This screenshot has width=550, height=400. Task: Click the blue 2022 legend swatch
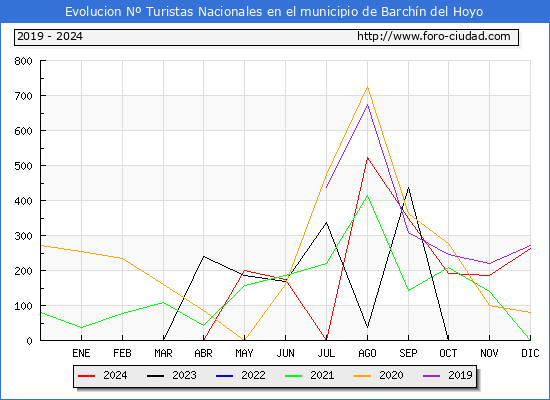click(224, 376)
